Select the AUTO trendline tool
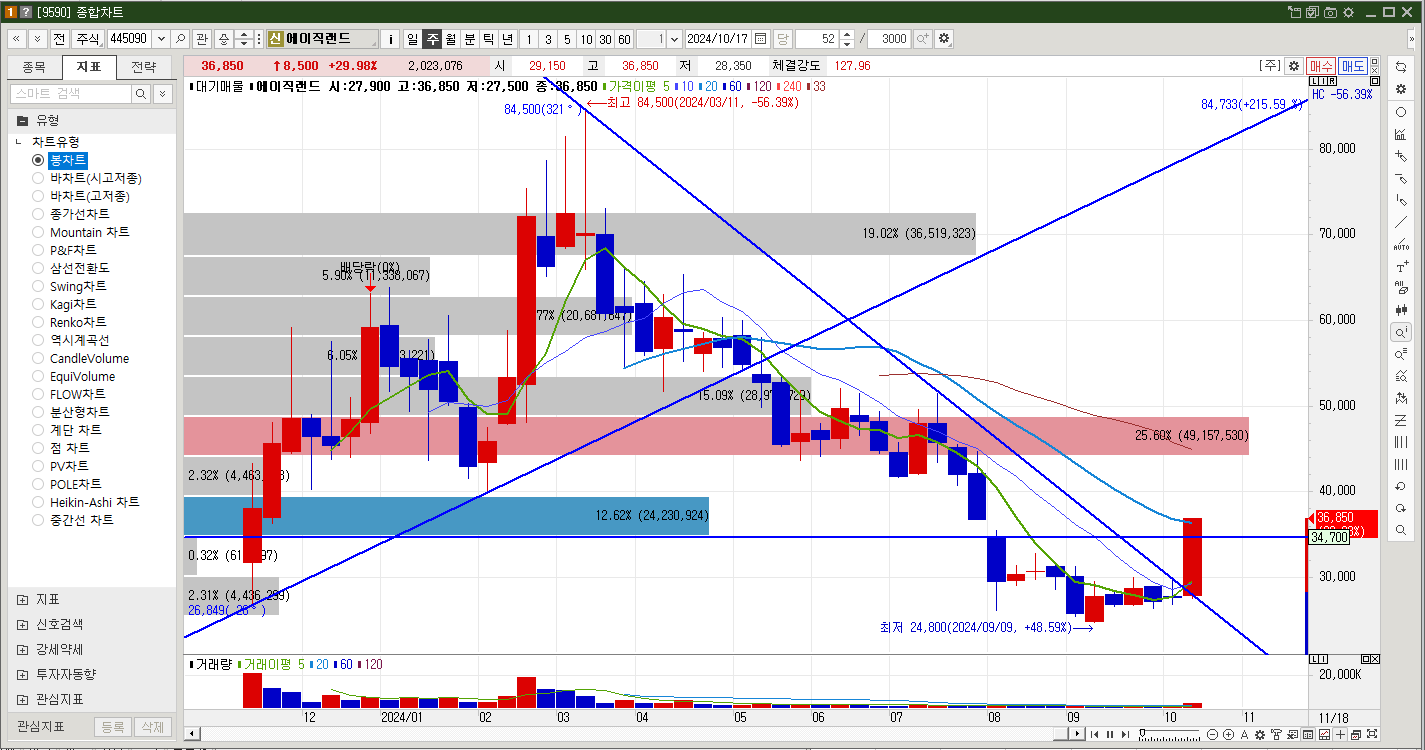Screen dimensions: 1425x750 (x=1400, y=244)
